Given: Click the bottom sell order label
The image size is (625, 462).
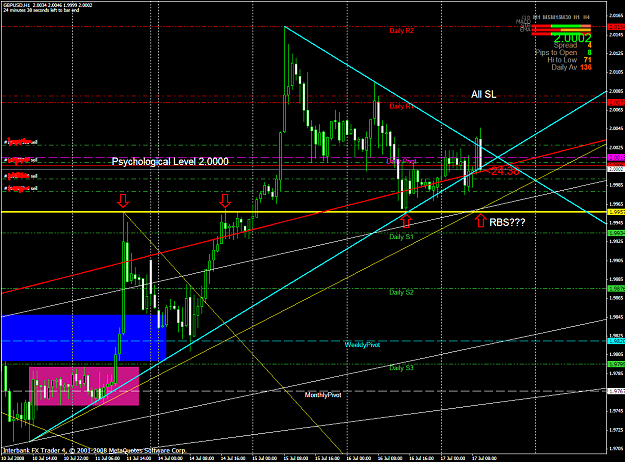Looking at the screenshot, I should pyautogui.click(x=21, y=188).
